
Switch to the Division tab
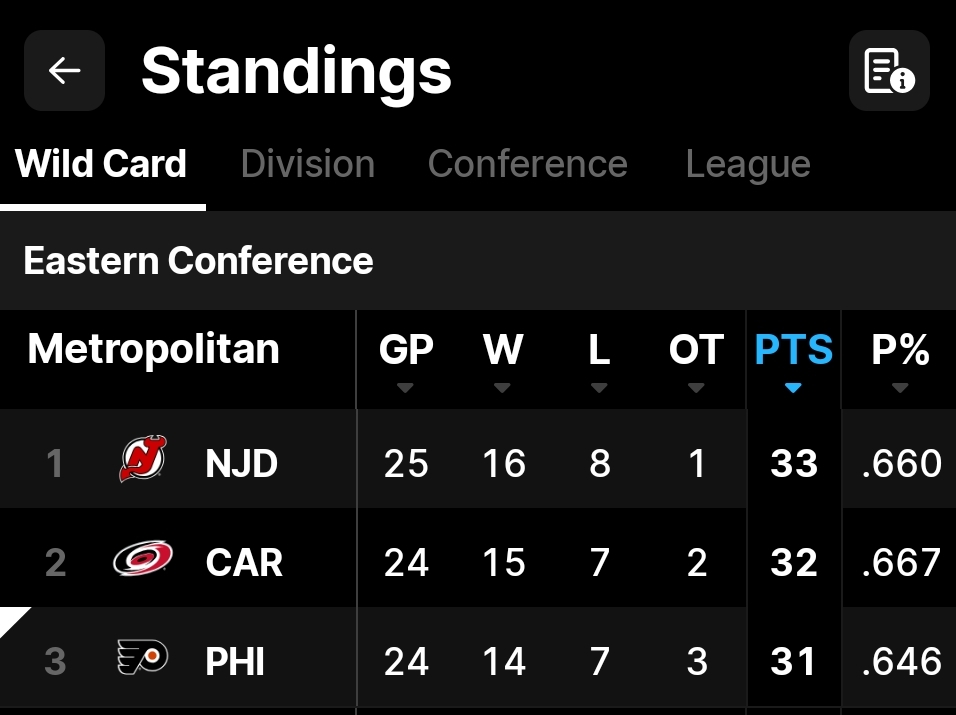pos(308,164)
